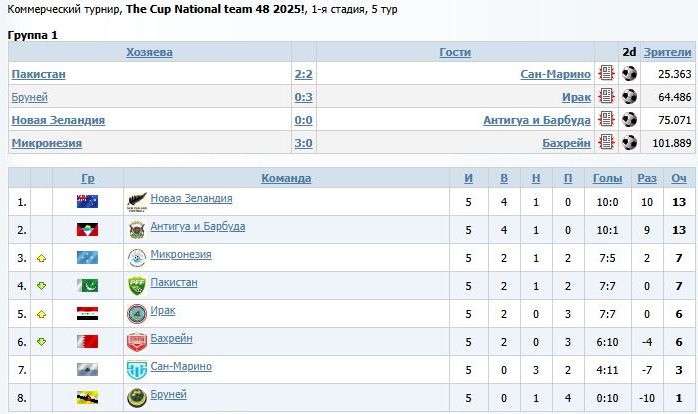Click the Pakistan team crest in the standings

point(137,286)
